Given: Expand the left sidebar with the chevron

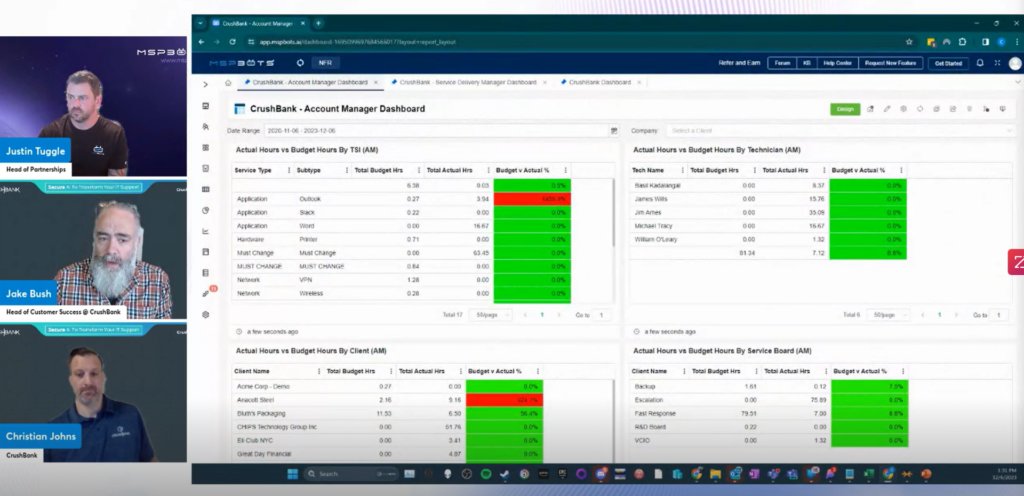Looking at the screenshot, I should tap(205, 84).
